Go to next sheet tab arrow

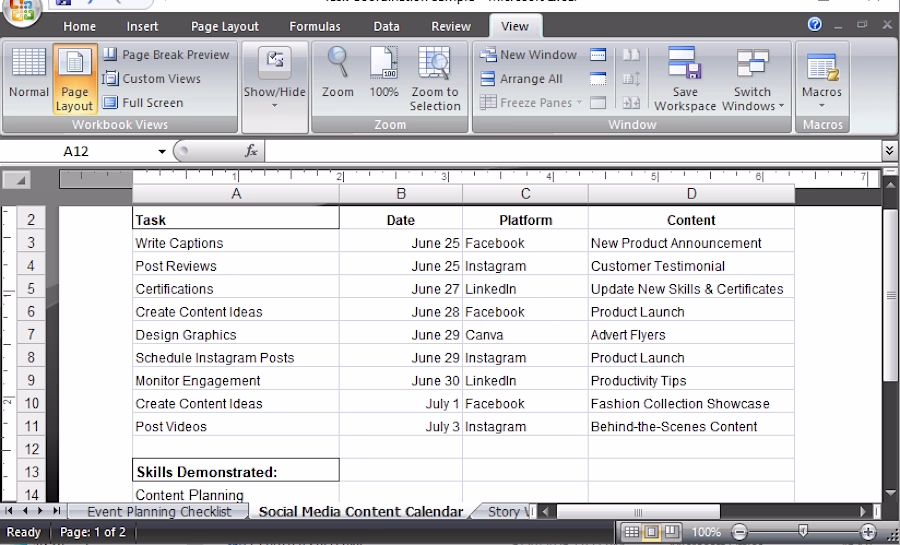click(40, 511)
